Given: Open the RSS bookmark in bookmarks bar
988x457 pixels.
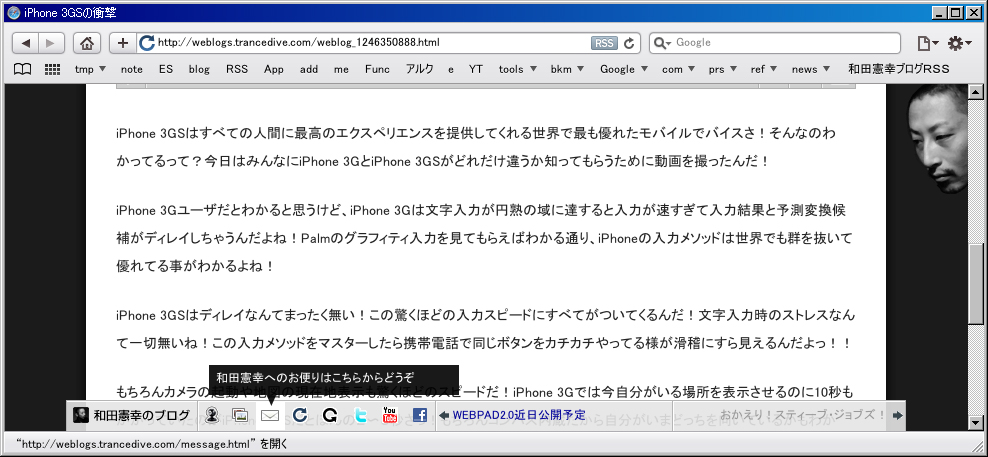Looking at the screenshot, I should click(237, 69).
